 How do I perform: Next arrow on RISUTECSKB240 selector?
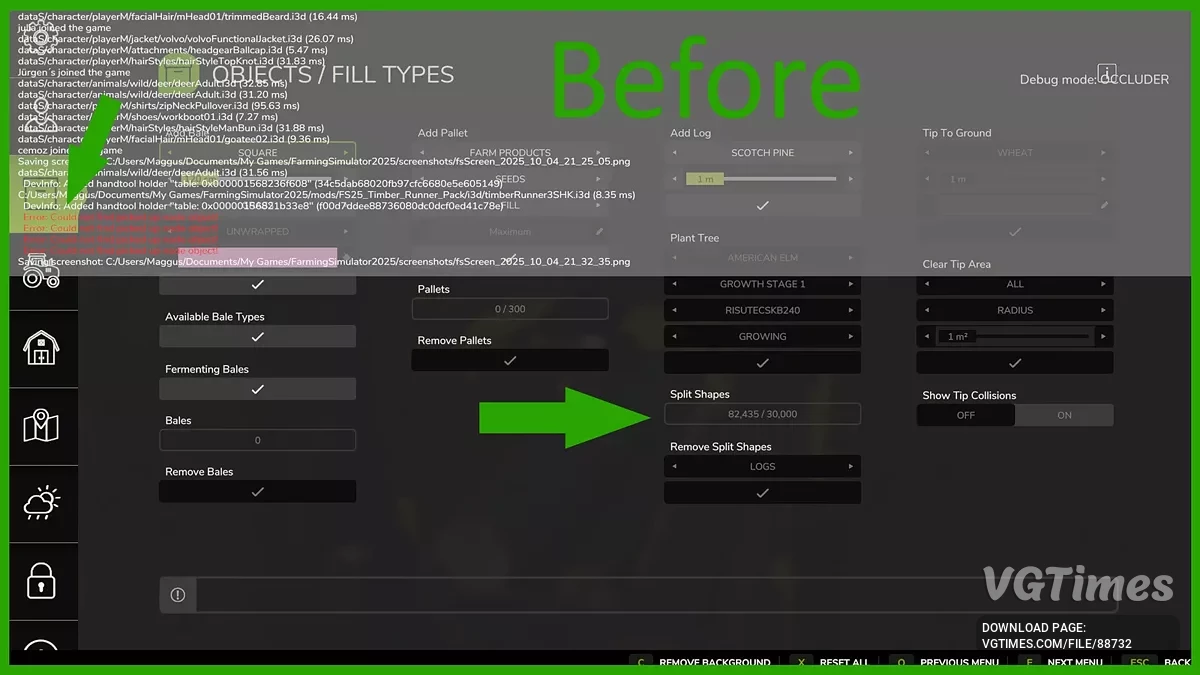tap(851, 310)
